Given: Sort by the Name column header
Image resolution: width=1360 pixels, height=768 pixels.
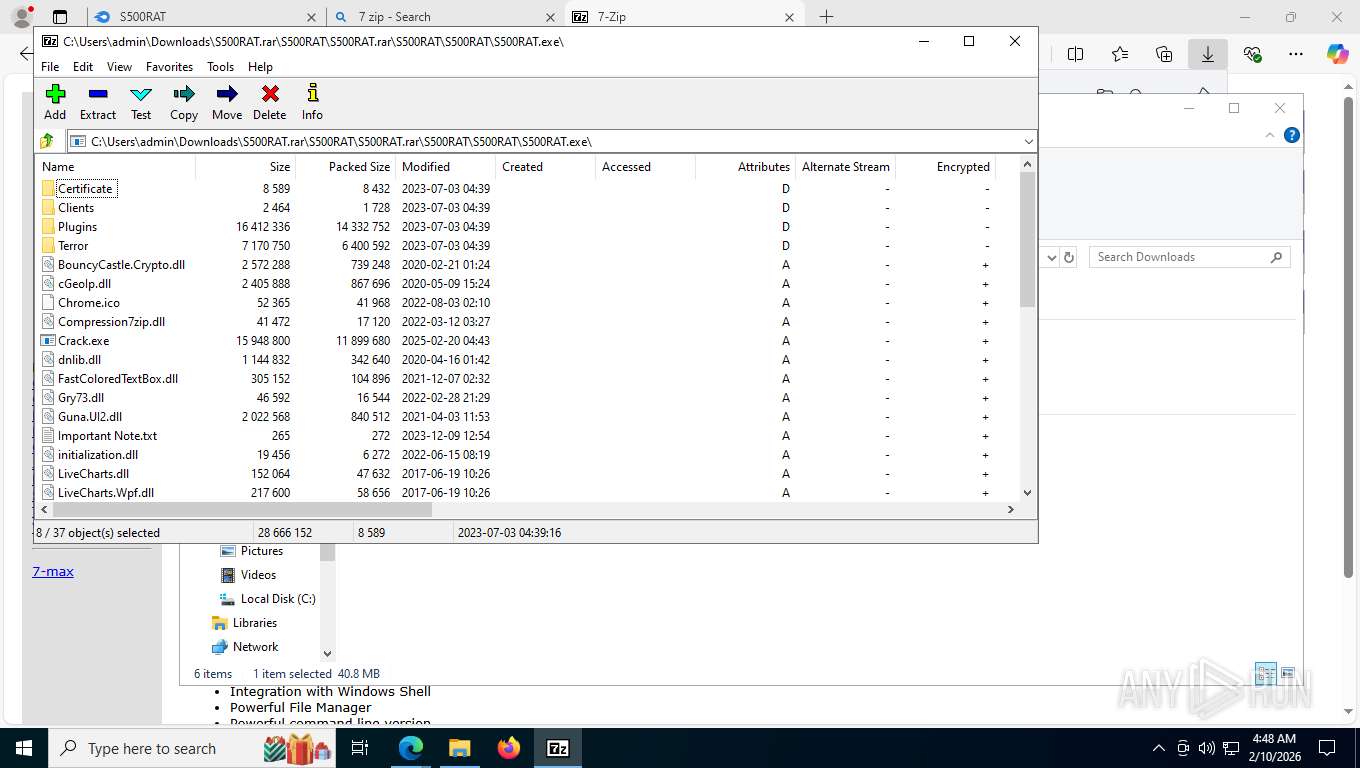Looking at the screenshot, I should pos(115,167).
